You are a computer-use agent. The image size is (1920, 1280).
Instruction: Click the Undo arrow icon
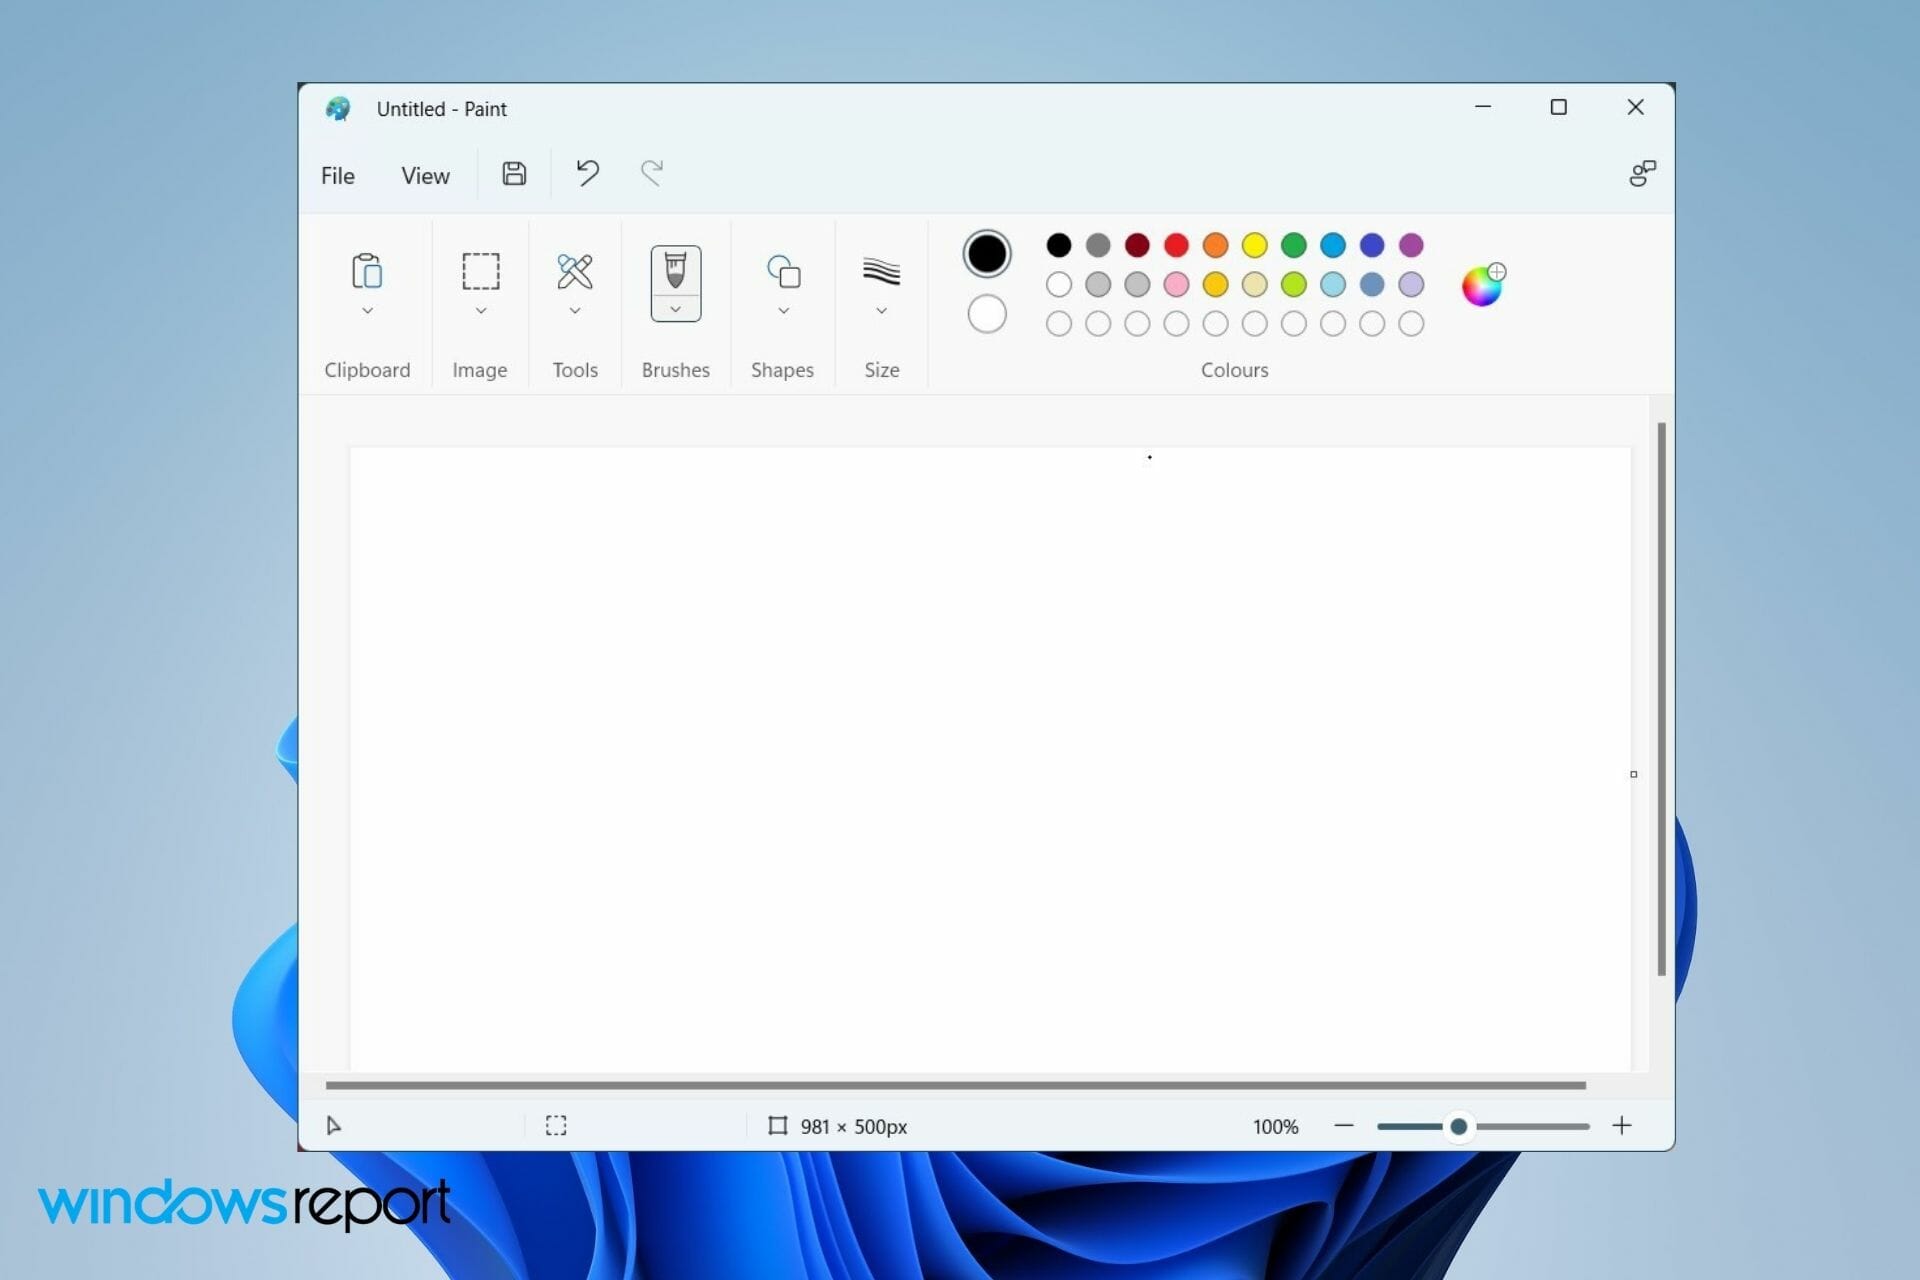[587, 174]
